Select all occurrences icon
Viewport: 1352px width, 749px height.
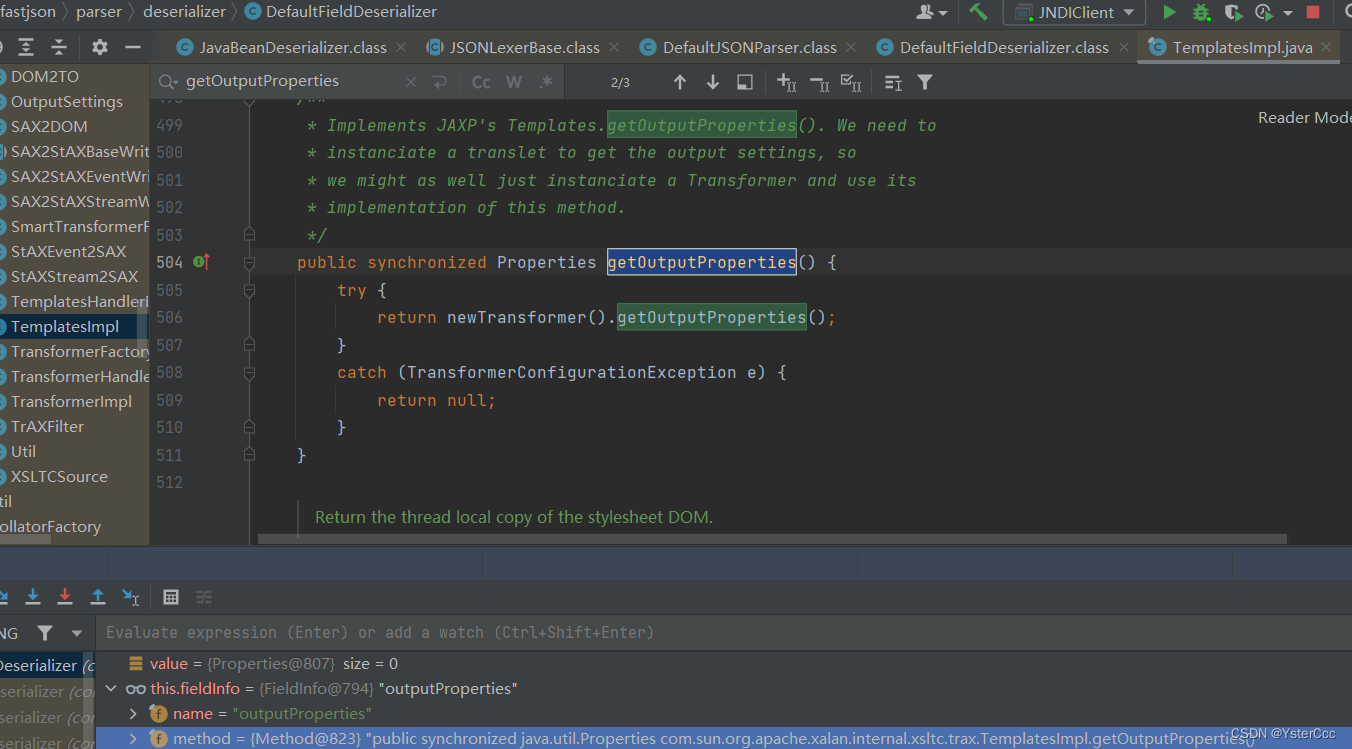pos(851,82)
